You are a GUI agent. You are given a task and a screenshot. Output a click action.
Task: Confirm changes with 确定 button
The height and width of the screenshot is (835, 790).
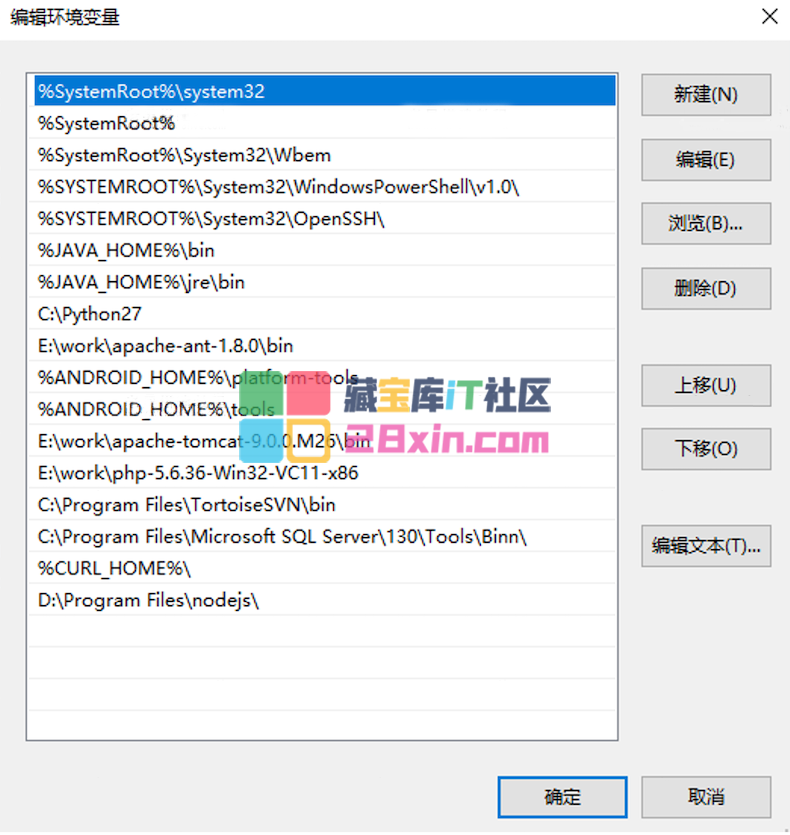[x=562, y=797]
